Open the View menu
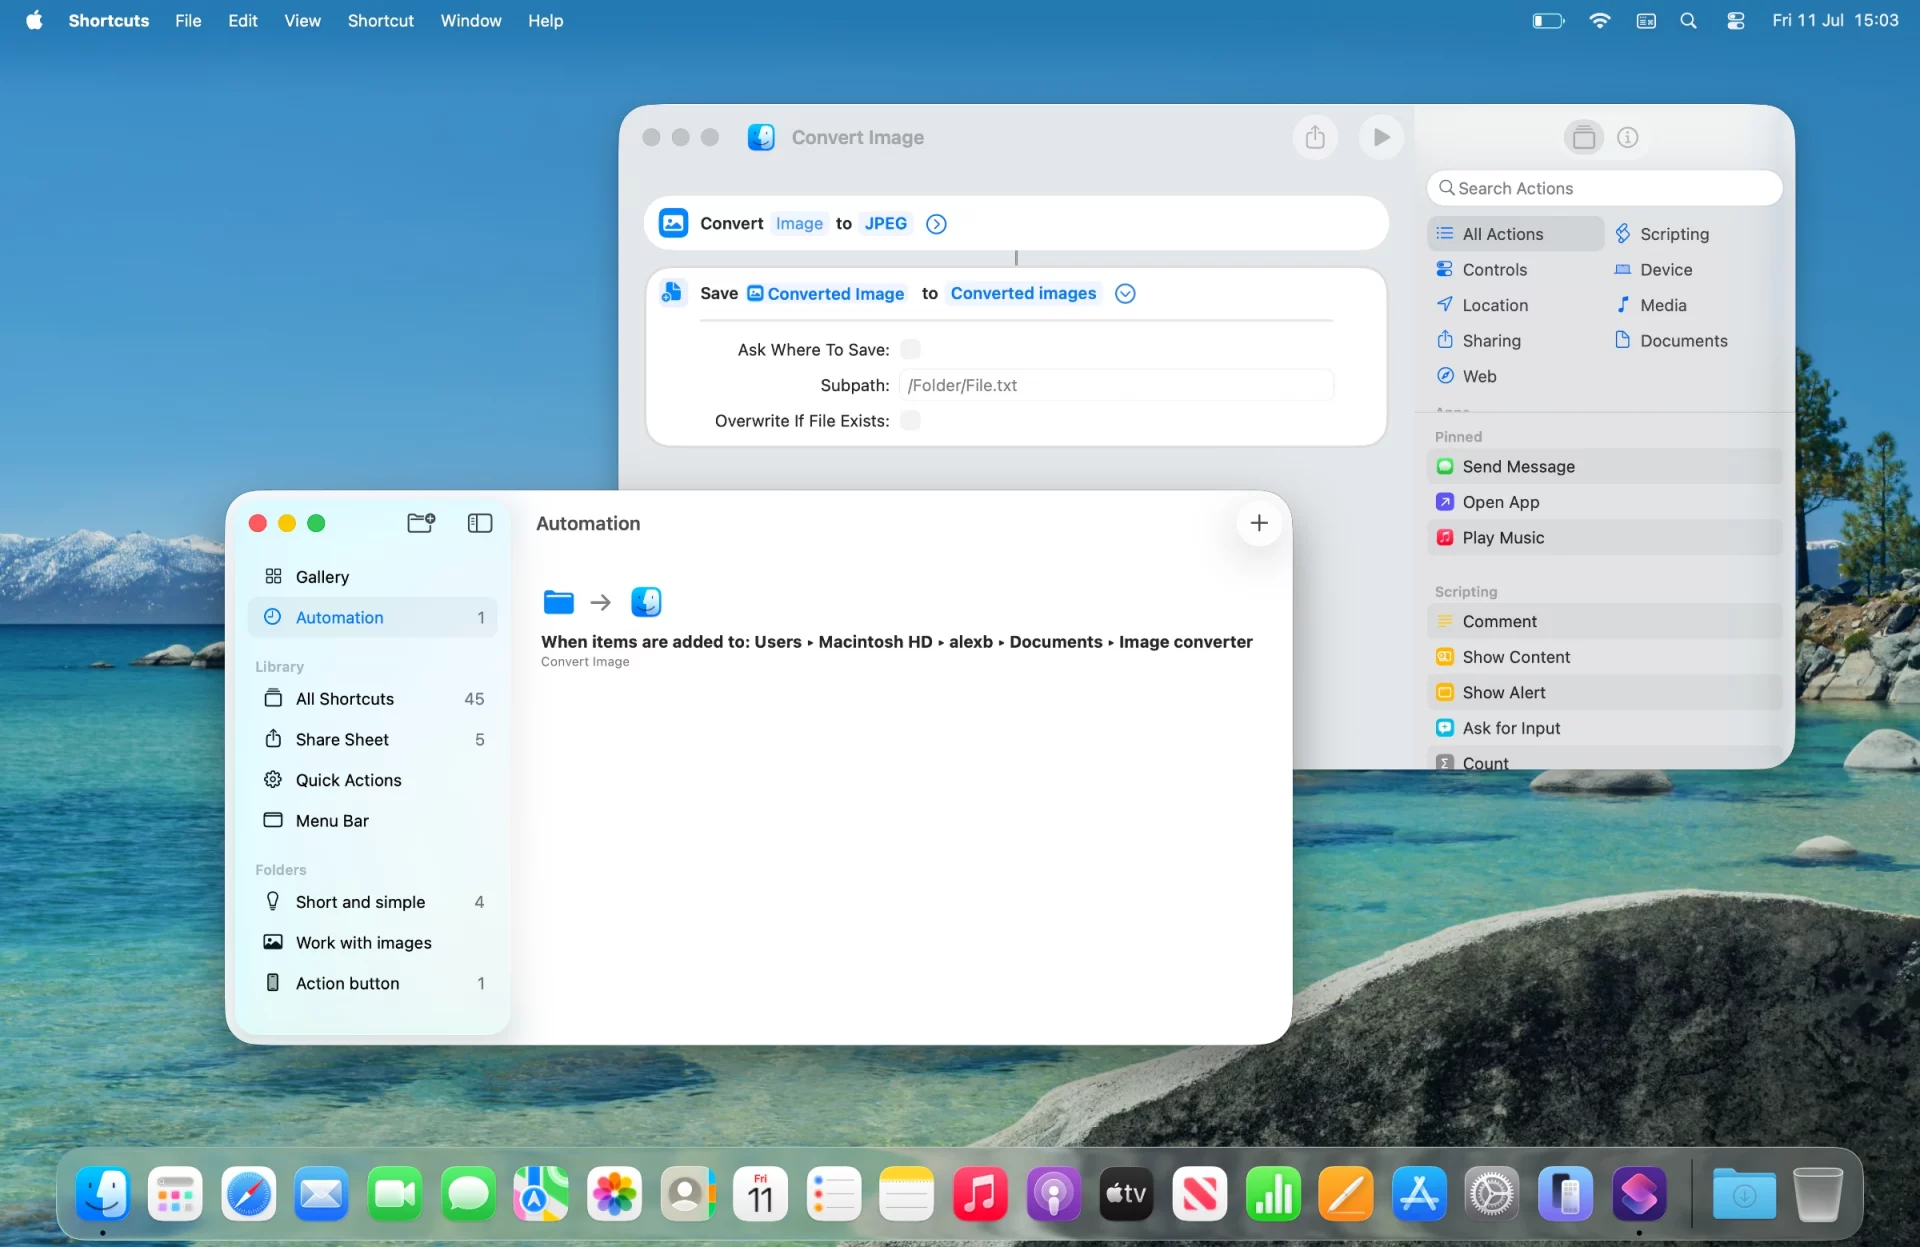1920x1247 pixels. click(x=302, y=20)
